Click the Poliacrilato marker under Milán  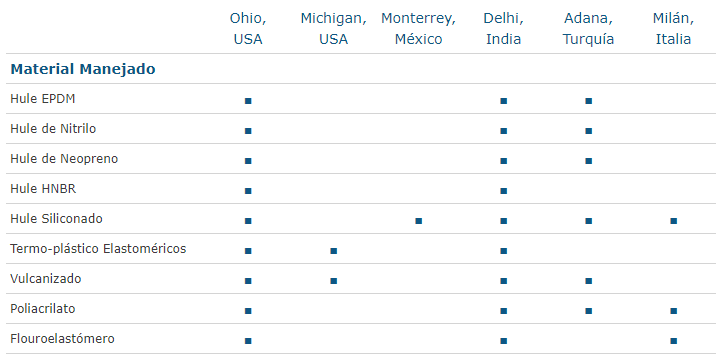673,311
